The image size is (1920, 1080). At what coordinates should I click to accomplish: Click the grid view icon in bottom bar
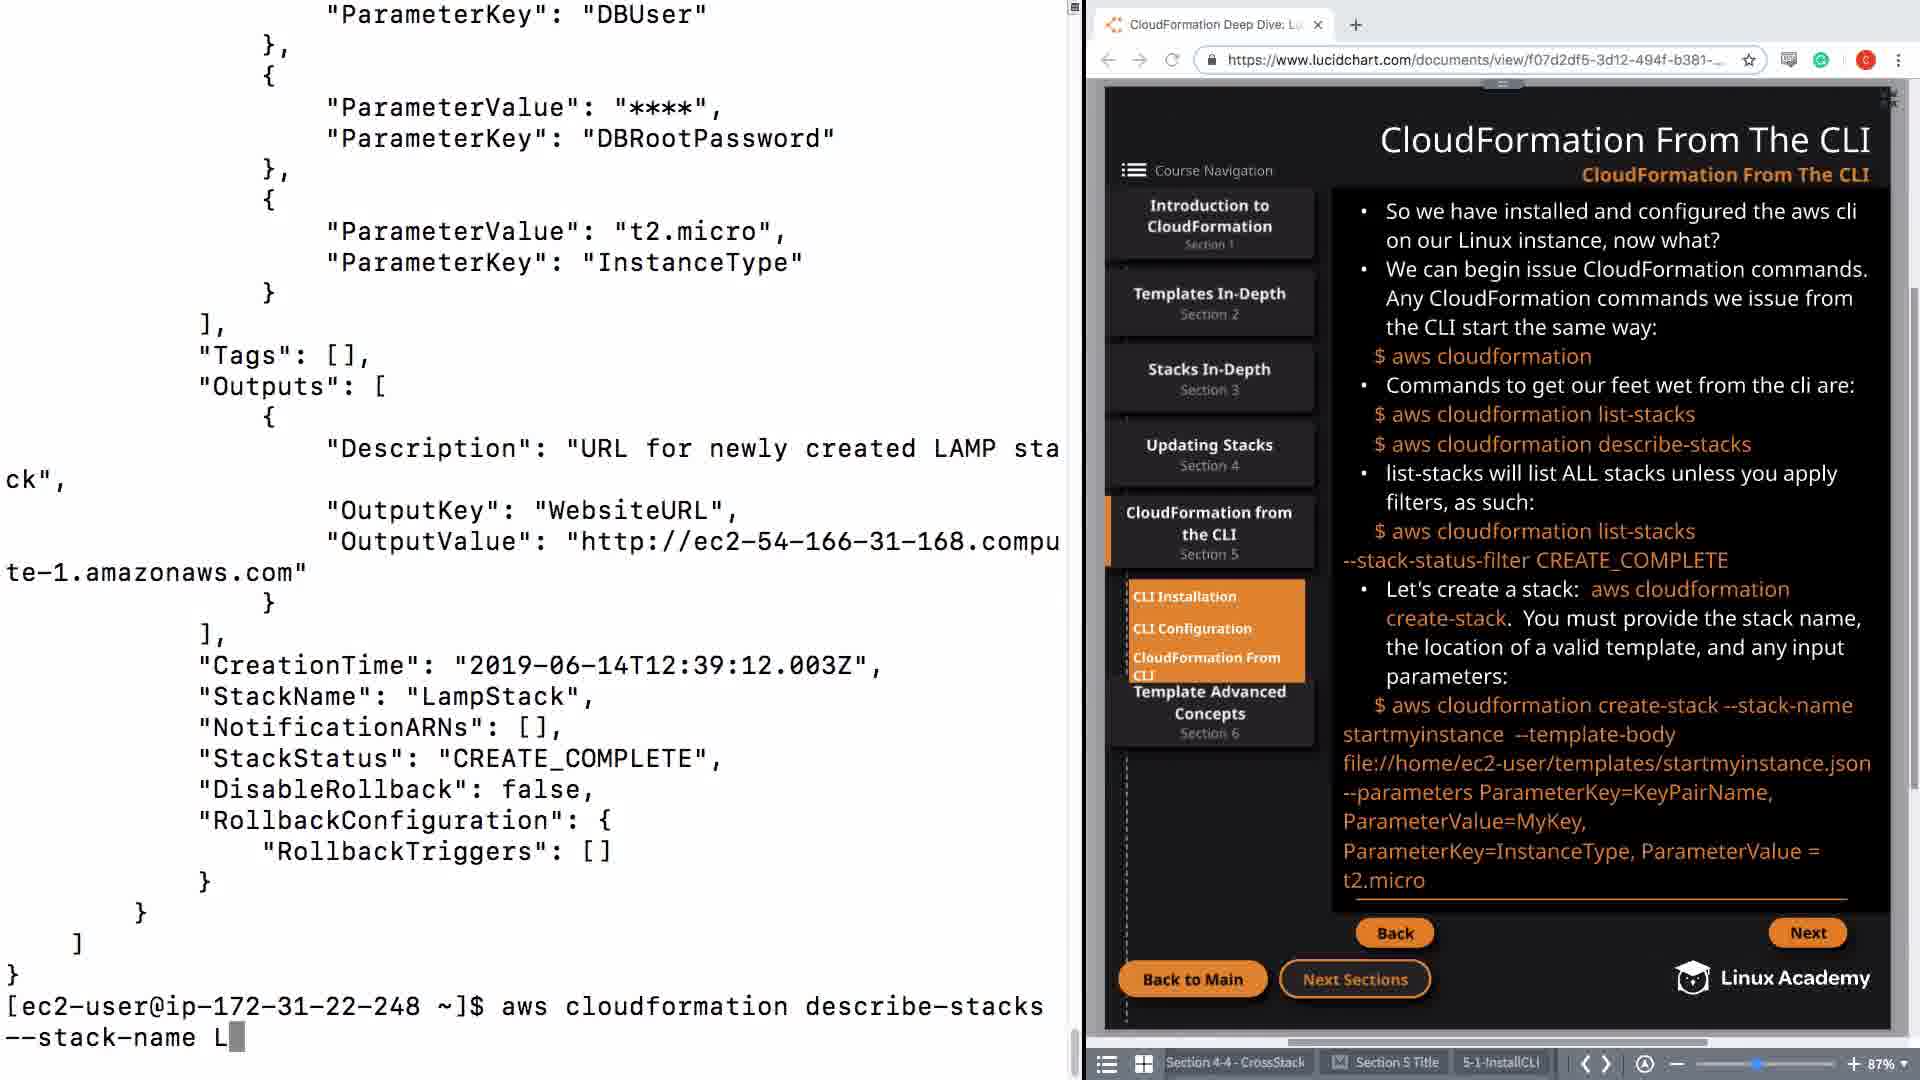(1144, 1064)
